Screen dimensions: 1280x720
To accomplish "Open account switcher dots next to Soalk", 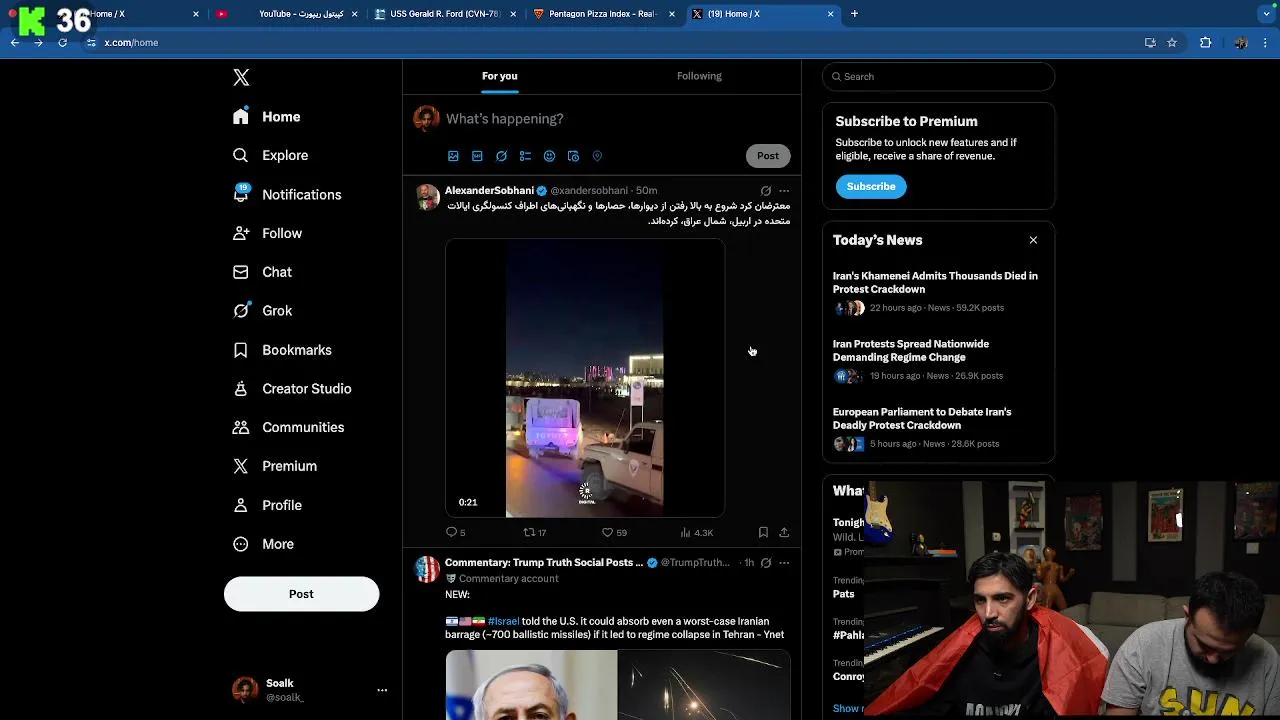I will pyautogui.click(x=382, y=690).
